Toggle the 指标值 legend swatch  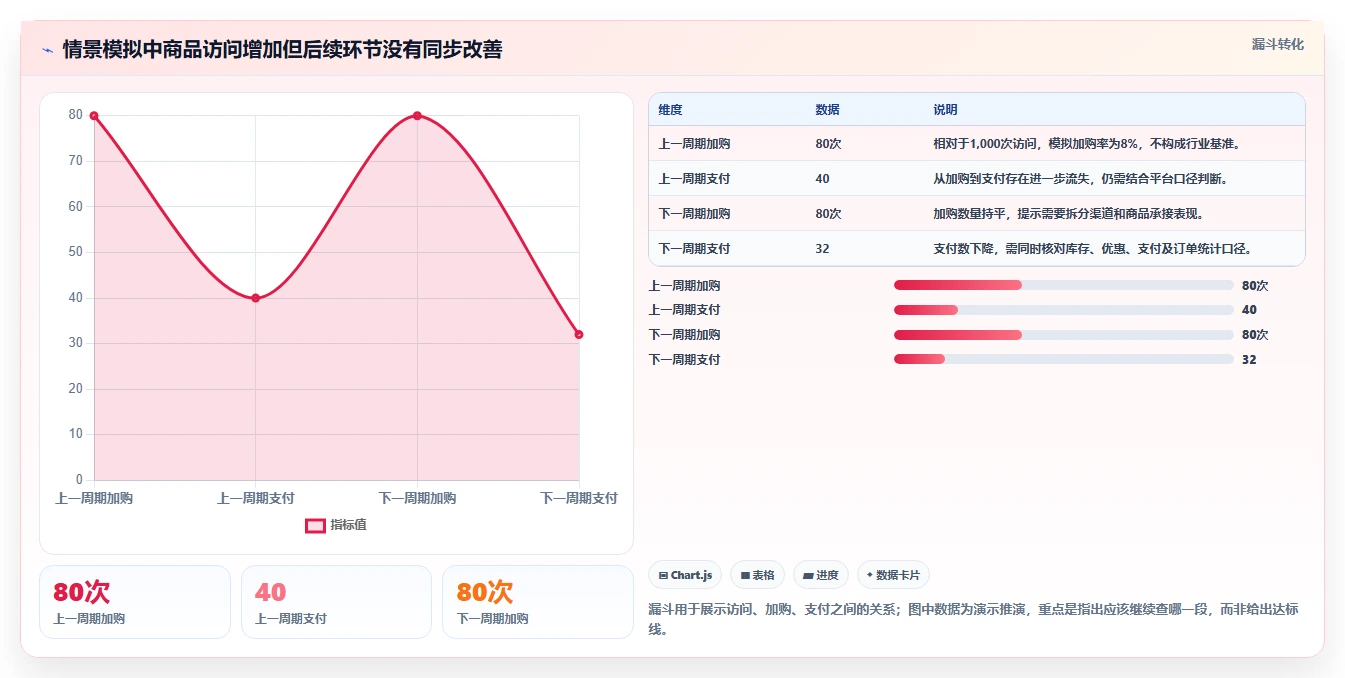(315, 525)
